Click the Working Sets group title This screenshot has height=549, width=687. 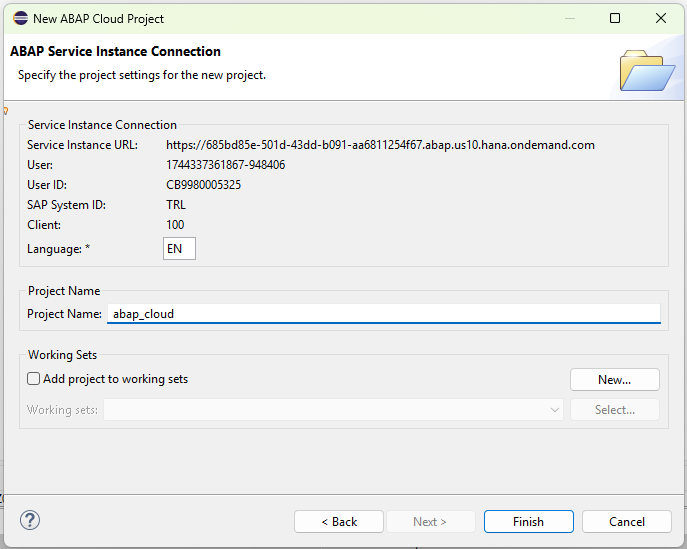click(62, 354)
